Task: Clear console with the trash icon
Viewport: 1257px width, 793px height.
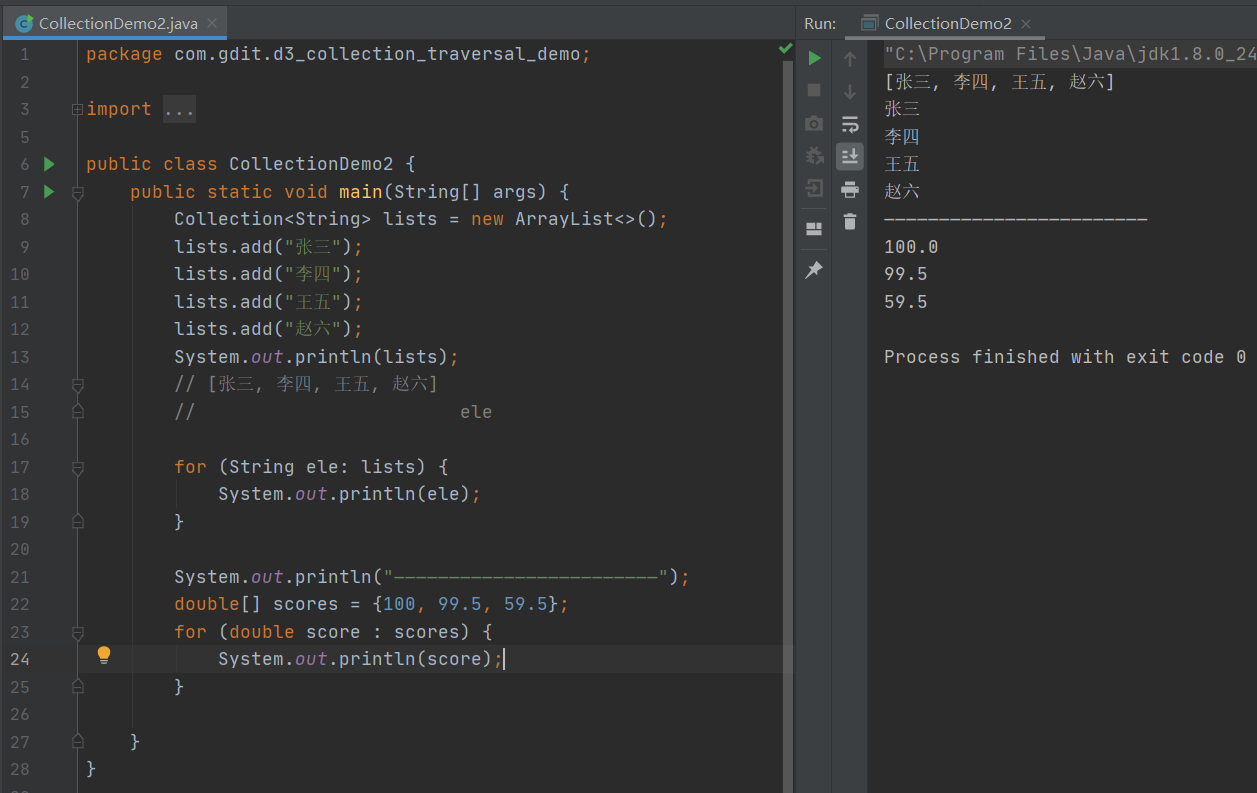Action: point(850,221)
